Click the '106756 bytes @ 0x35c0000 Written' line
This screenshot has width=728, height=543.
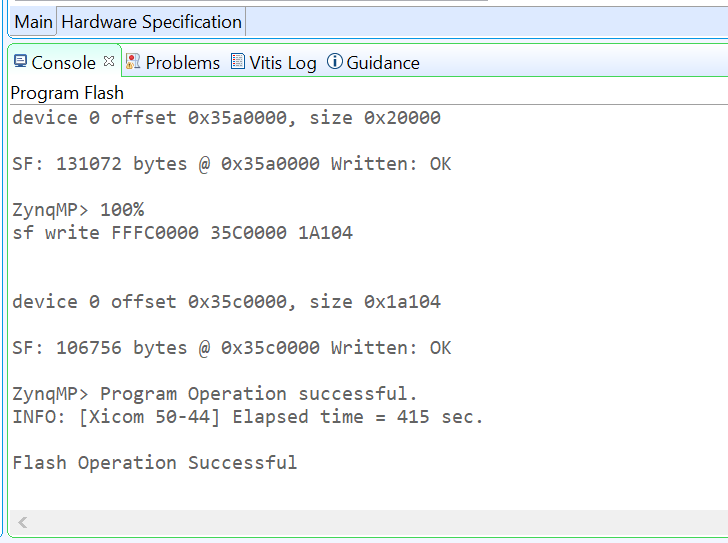pos(231,348)
